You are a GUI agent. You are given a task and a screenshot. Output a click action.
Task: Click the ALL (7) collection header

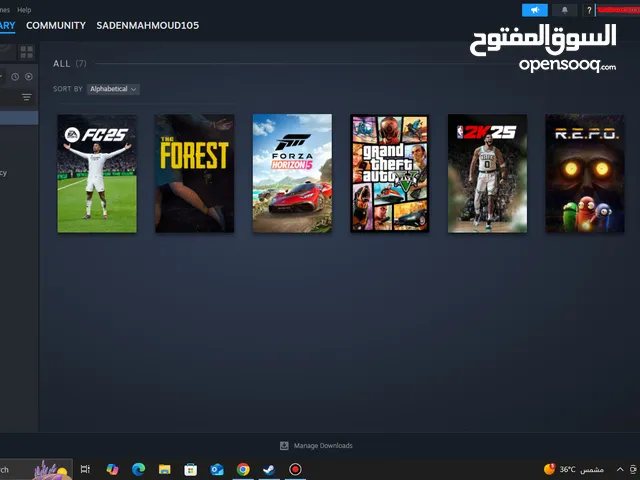pos(70,64)
